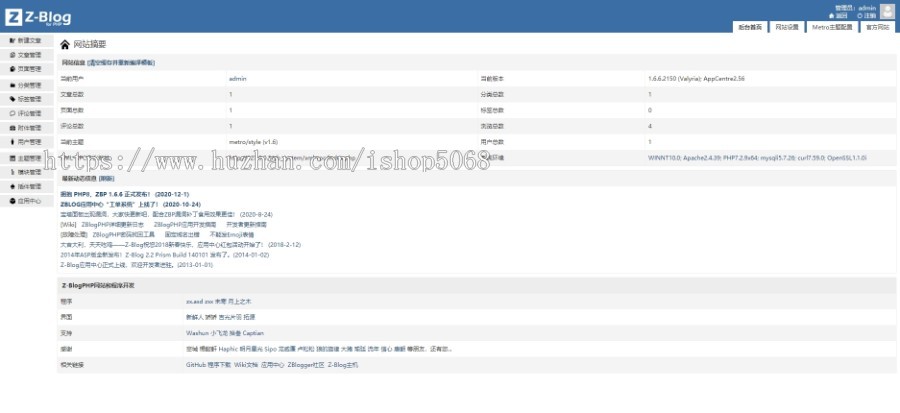The width and height of the screenshot is (900, 413).
Task: Open 模块管理 in the sidebar
Action: point(25,172)
